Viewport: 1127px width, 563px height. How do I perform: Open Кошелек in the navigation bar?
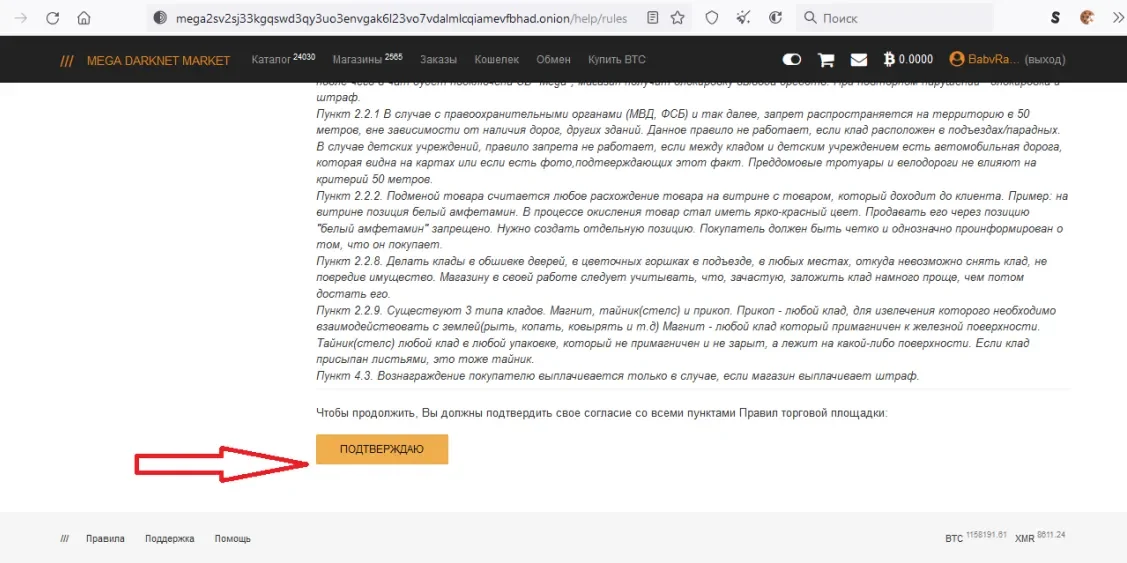497,60
